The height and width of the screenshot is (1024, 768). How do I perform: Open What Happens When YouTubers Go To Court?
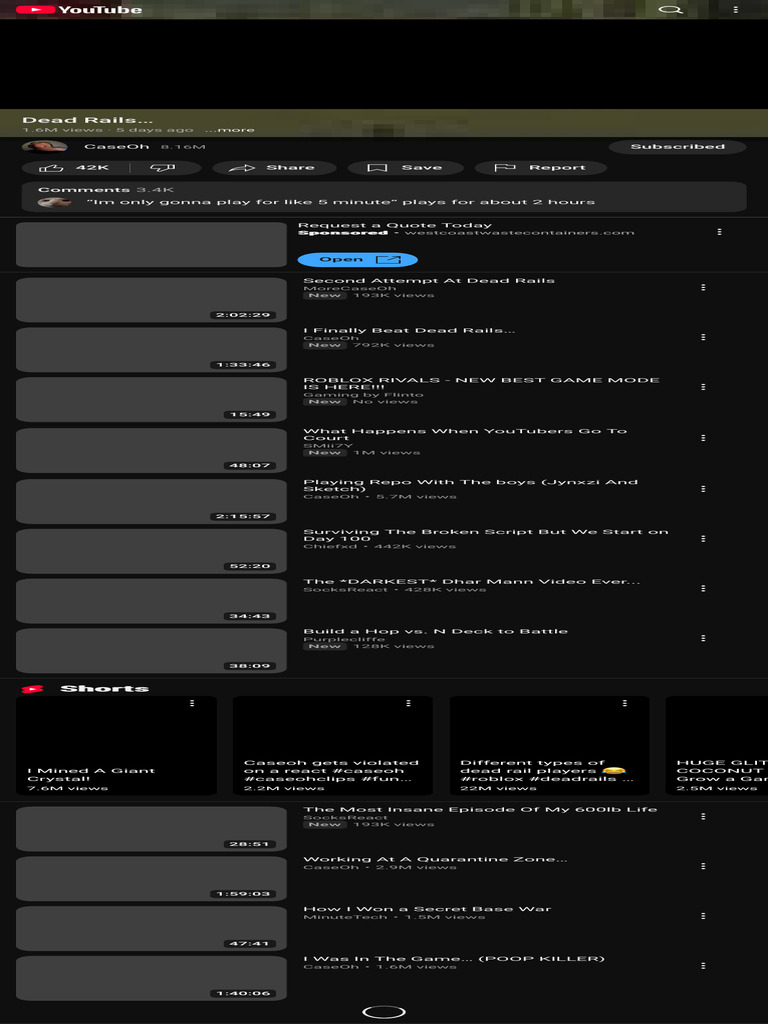point(465,434)
